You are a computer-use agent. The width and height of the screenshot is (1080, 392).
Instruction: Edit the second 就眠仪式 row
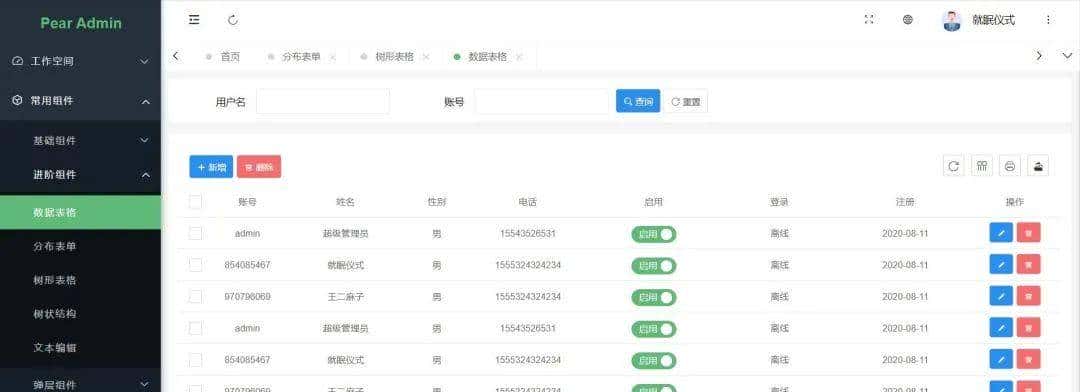point(1001,360)
